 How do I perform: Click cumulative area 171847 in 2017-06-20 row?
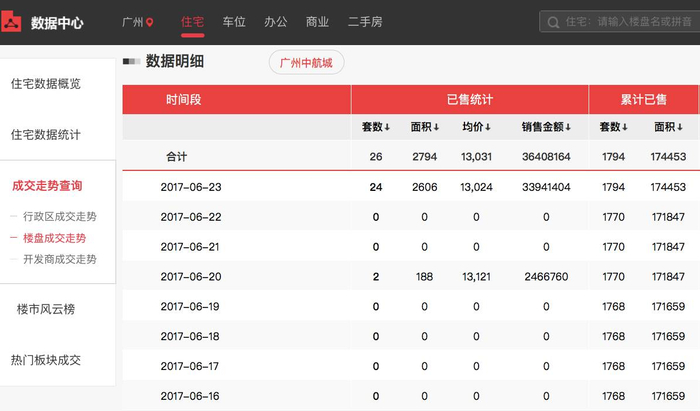pos(668,277)
